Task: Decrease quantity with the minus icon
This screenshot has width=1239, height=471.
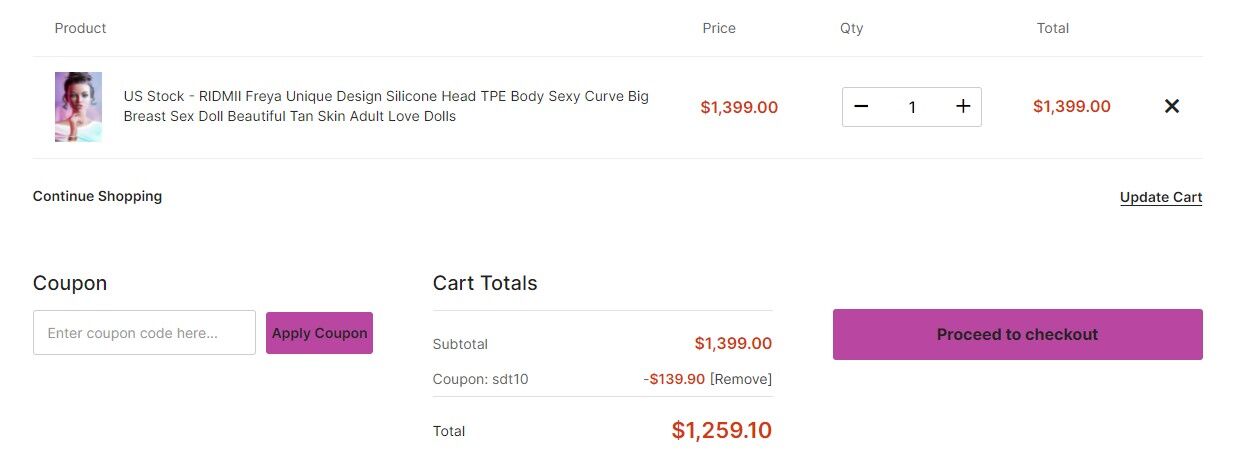Action: click(861, 107)
